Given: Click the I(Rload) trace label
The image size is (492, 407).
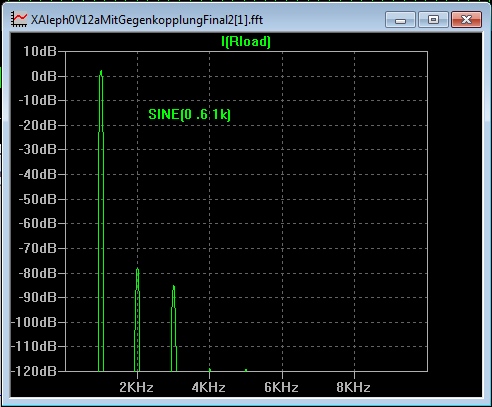Looking at the screenshot, I should pyautogui.click(x=246, y=42).
